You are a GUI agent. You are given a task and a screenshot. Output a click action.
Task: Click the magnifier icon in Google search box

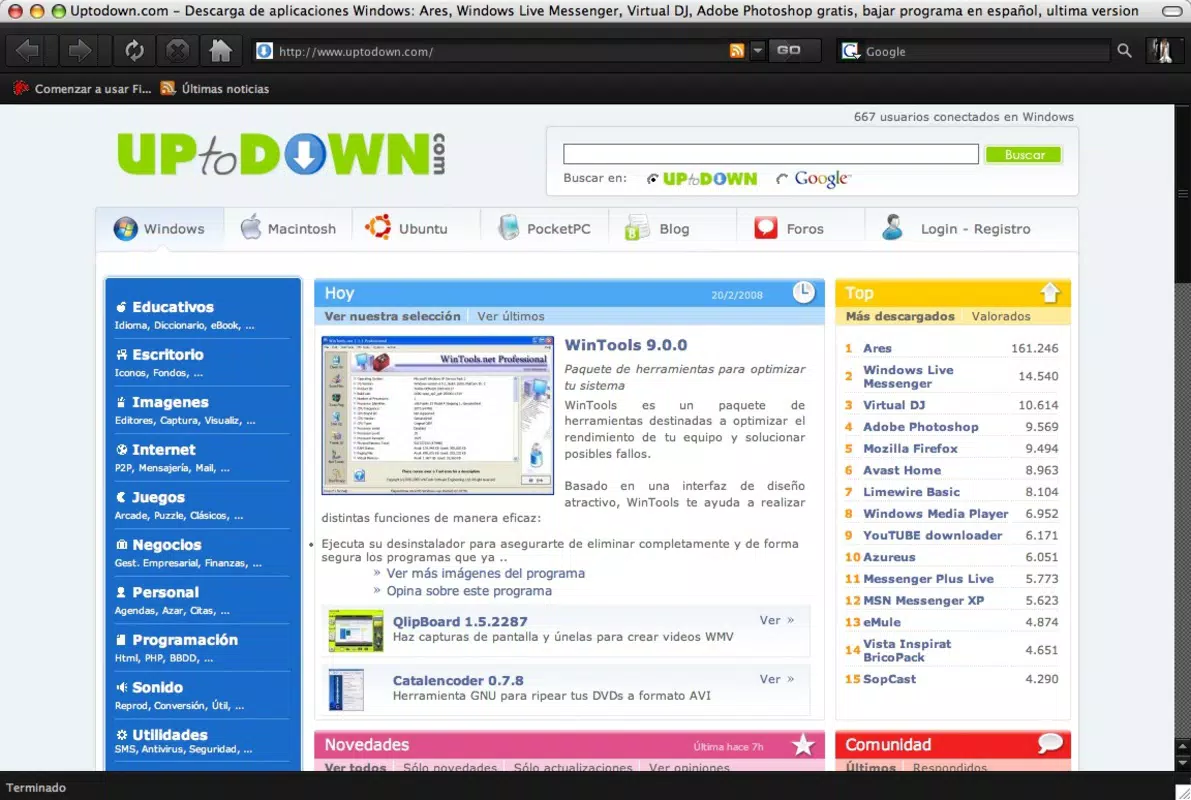1124,51
